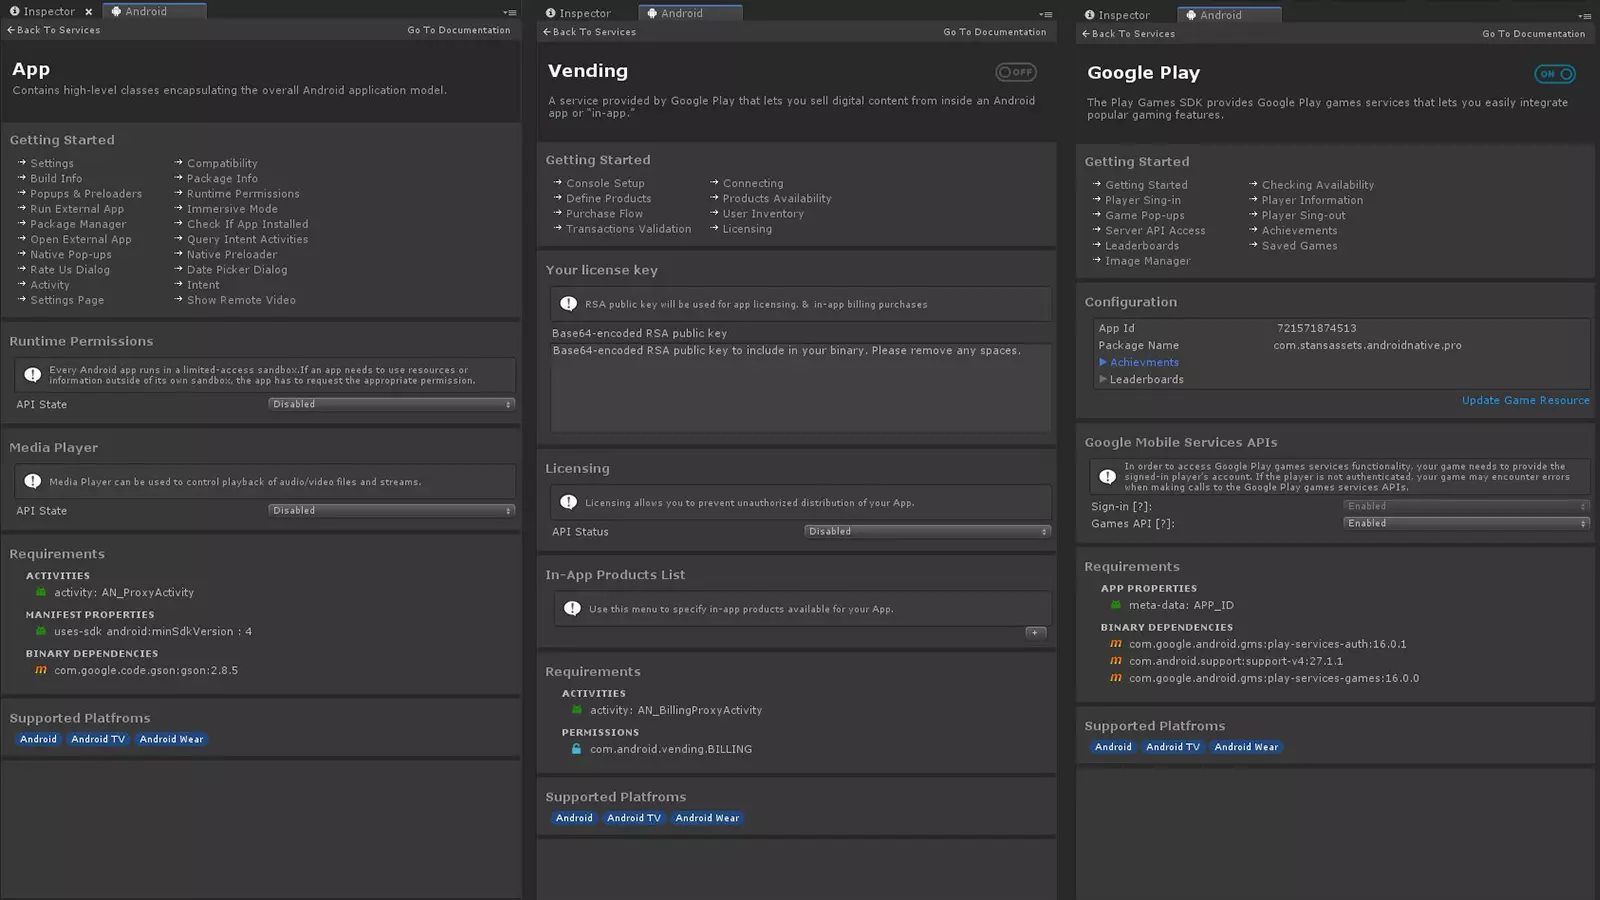Click the gson binary dependency icon
The height and width of the screenshot is (900, 1600).
coord(41,670)
